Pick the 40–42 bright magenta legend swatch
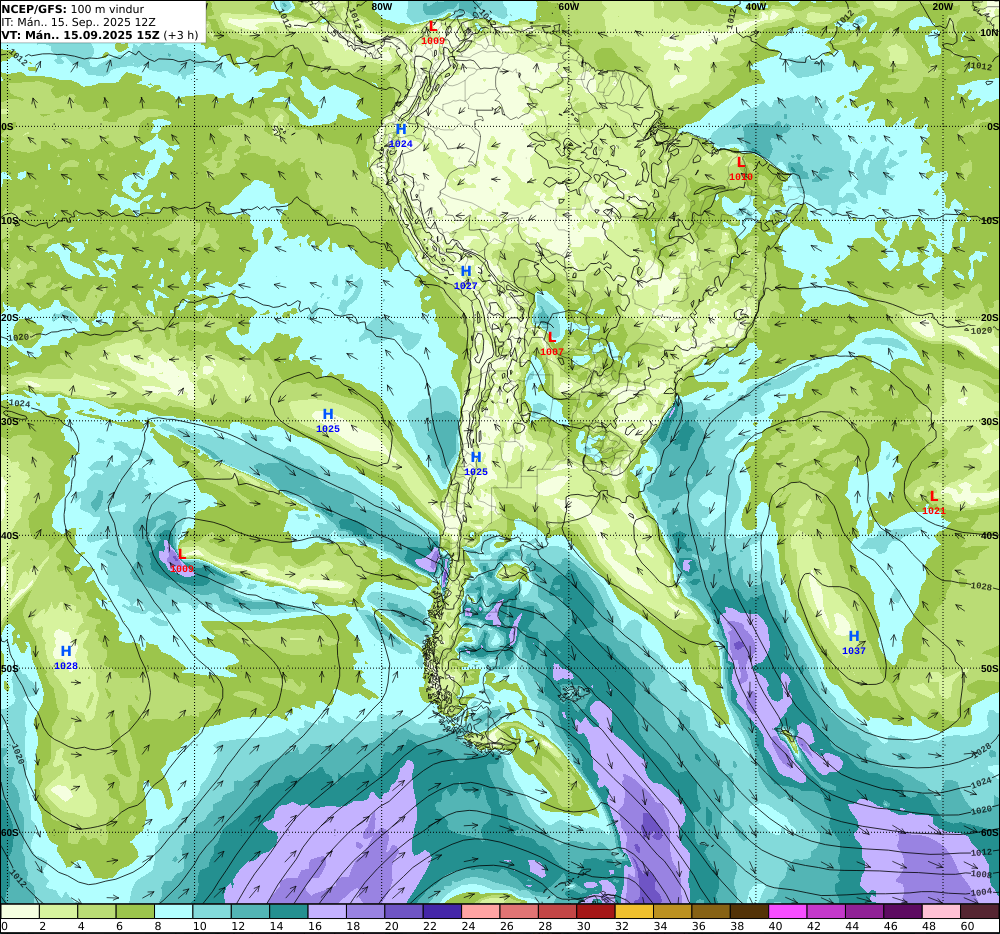Screen dimensions: 1000x934 click(788, 911)
